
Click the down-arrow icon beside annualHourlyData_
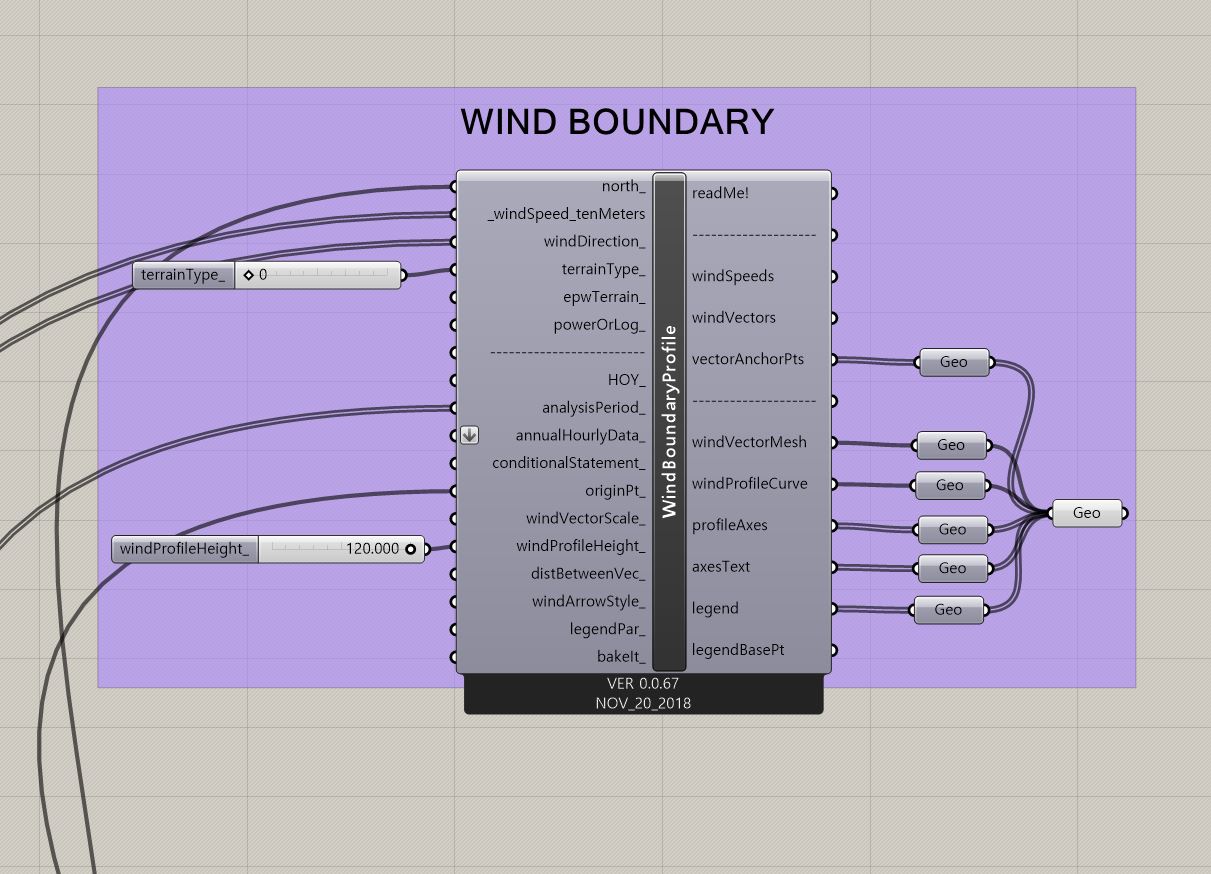click(469, 435)
